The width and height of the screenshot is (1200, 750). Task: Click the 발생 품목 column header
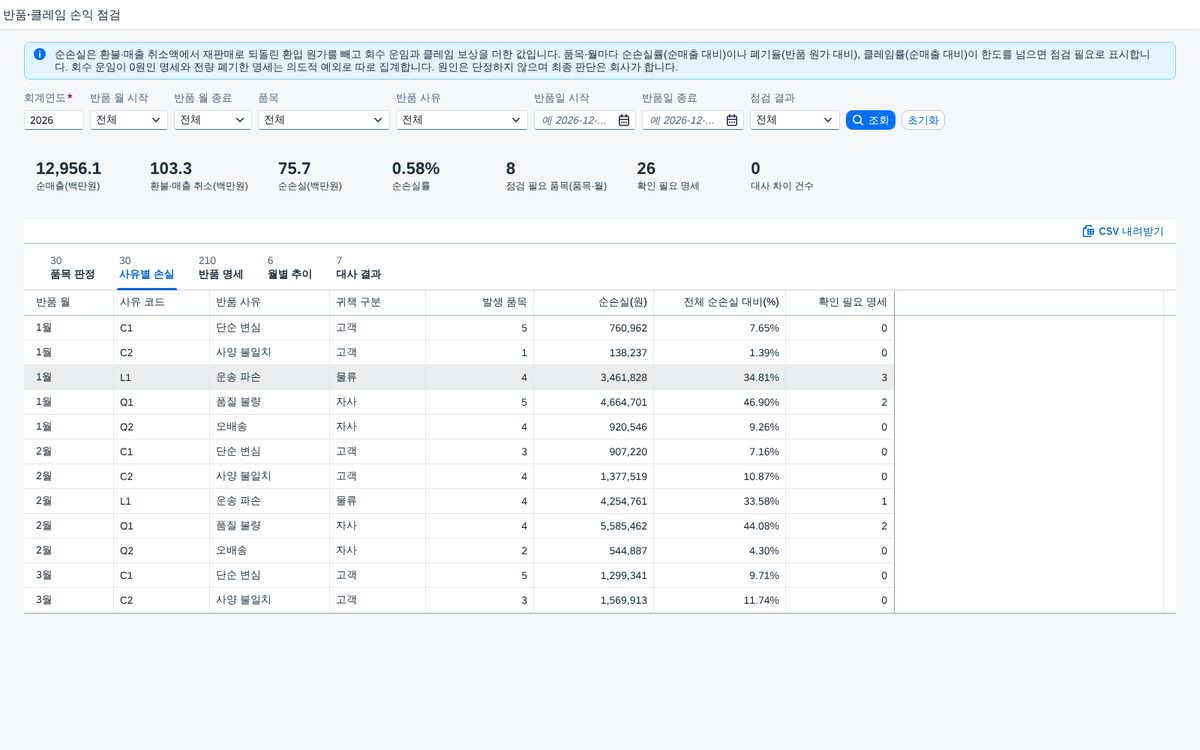click(479, 302)
